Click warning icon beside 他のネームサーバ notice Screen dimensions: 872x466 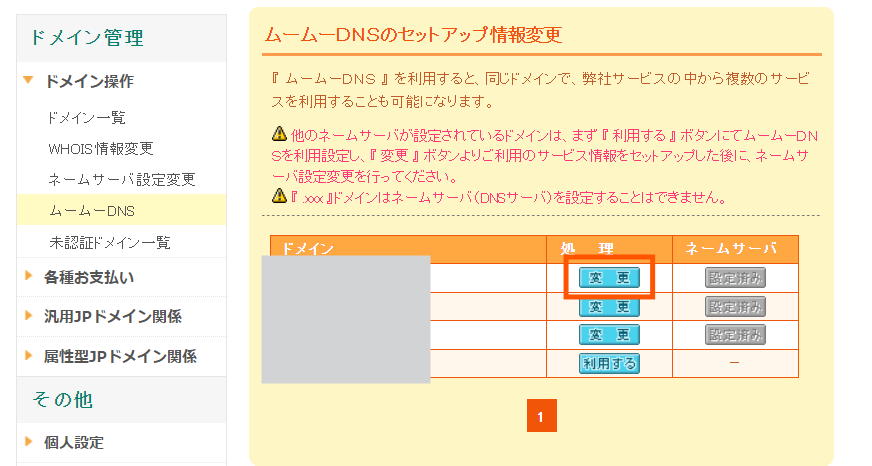[x=279, y=133]
